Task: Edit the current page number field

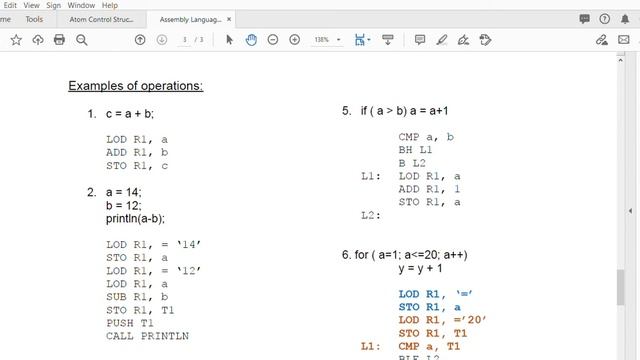Action: tap(184, 40)
